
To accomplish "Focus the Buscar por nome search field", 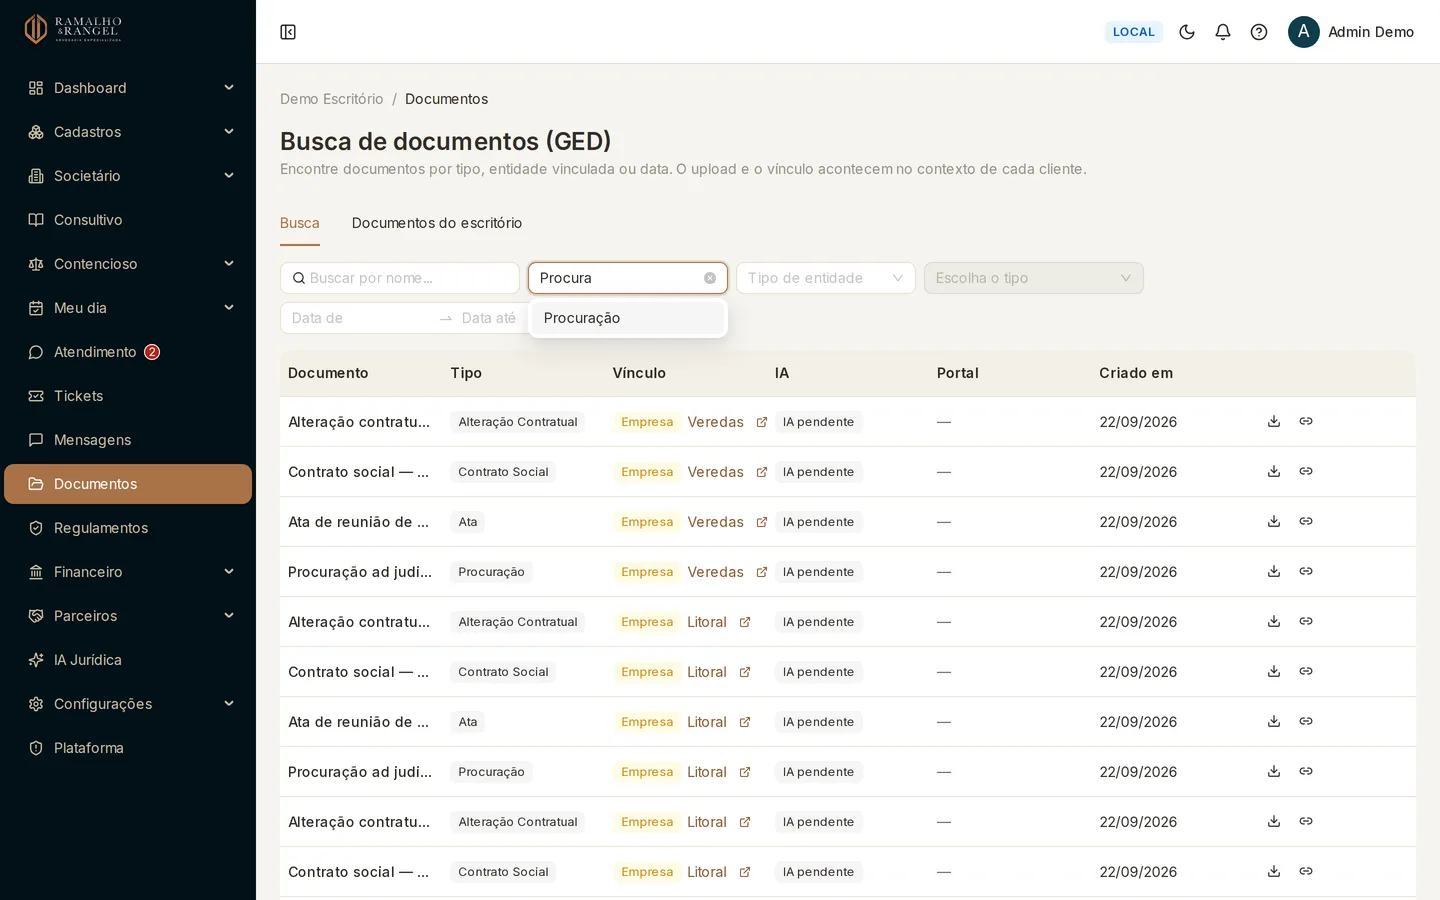I will point(400,278).
